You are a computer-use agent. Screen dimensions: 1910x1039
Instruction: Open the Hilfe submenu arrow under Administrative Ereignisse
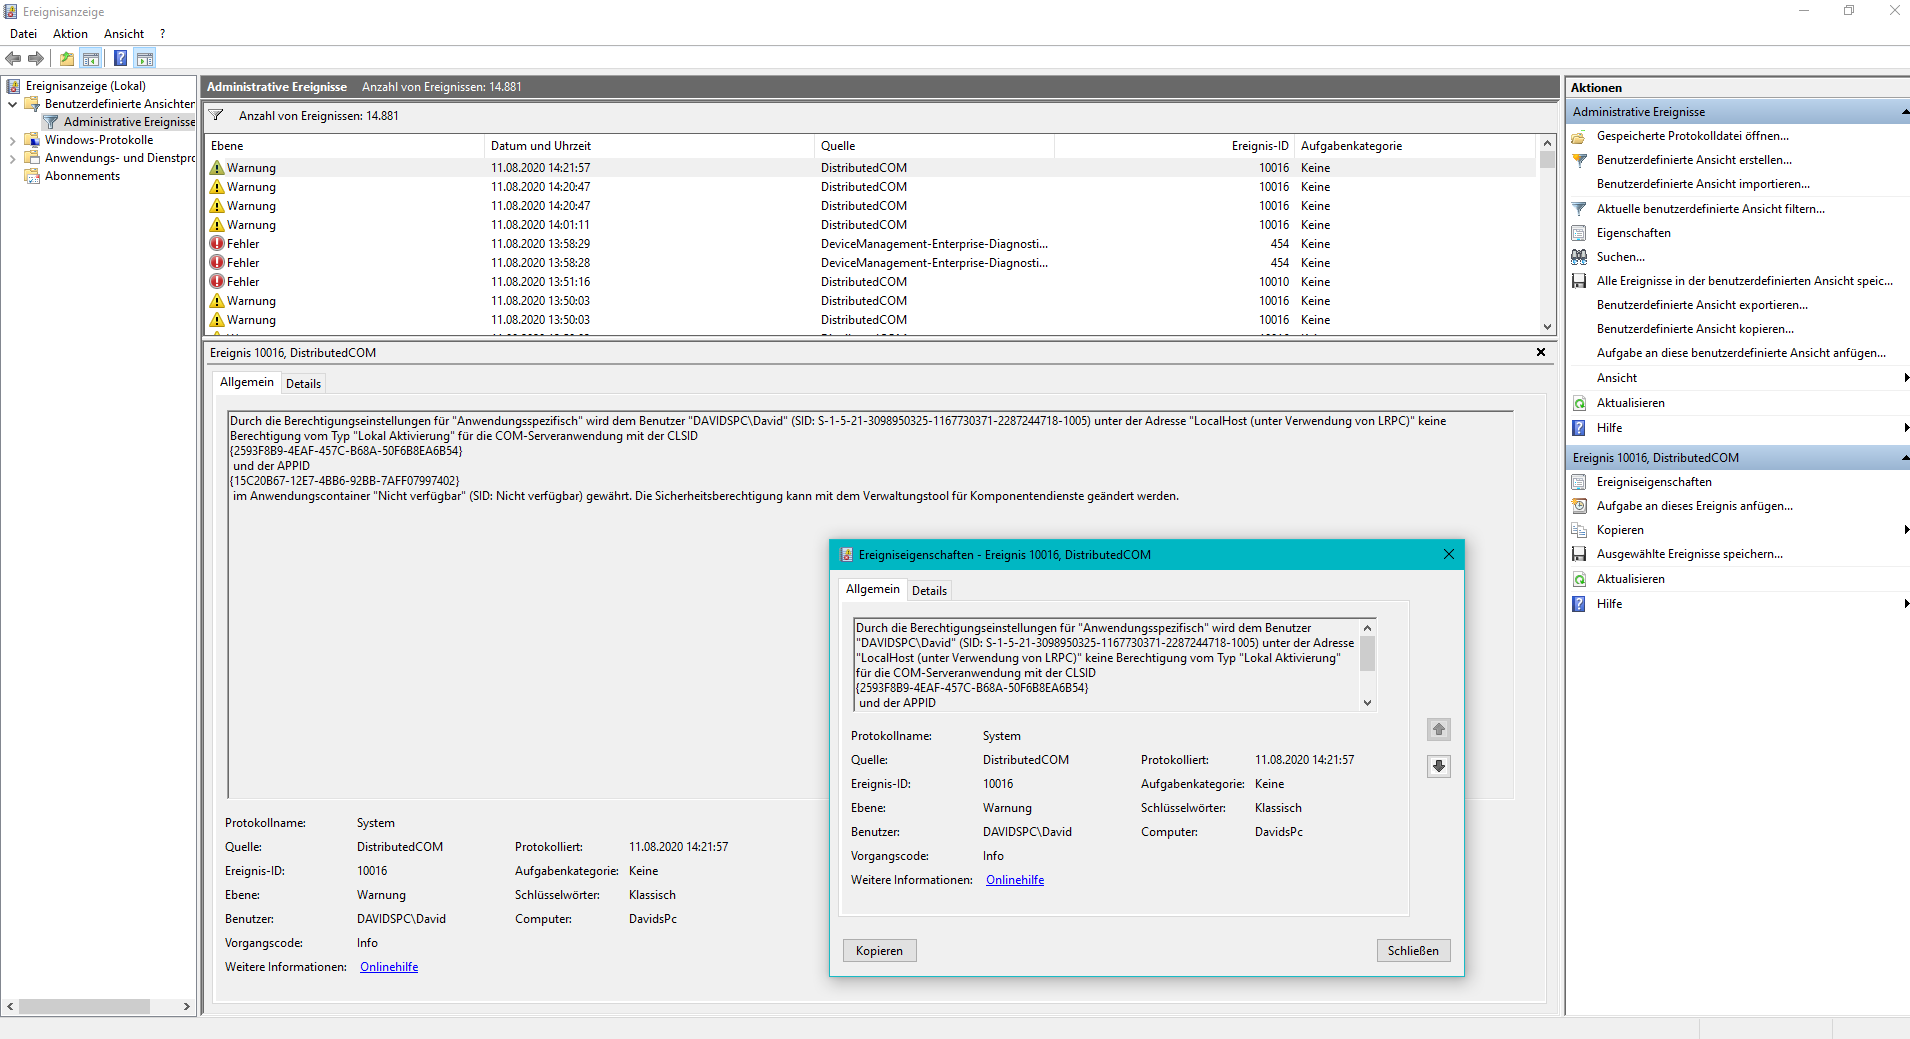pos(1906,428)
